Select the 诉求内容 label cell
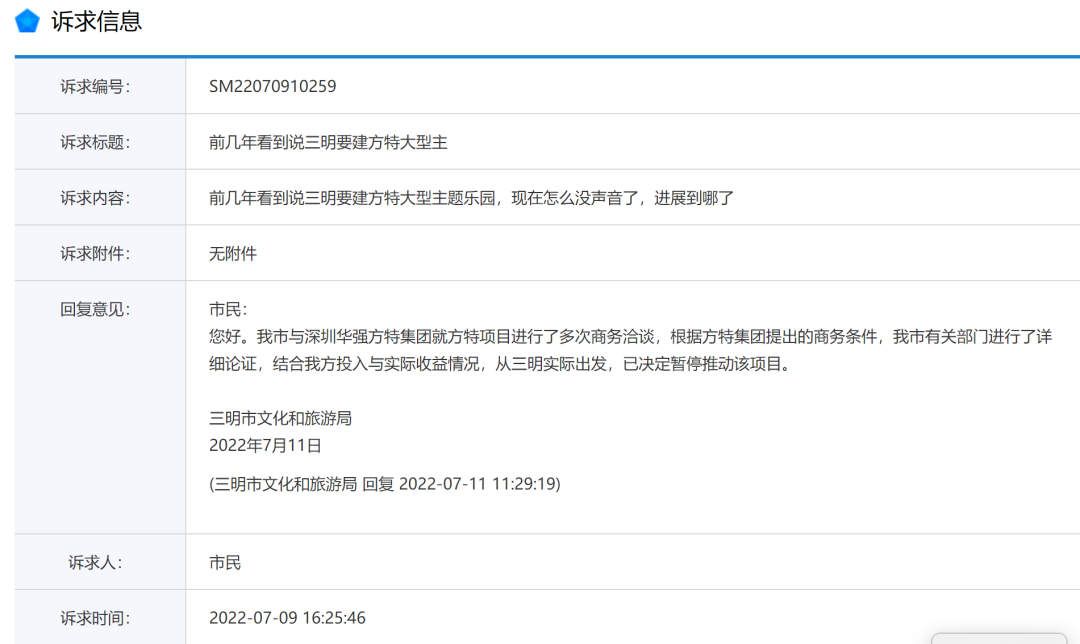1080x644 pixels. point(95,198)
